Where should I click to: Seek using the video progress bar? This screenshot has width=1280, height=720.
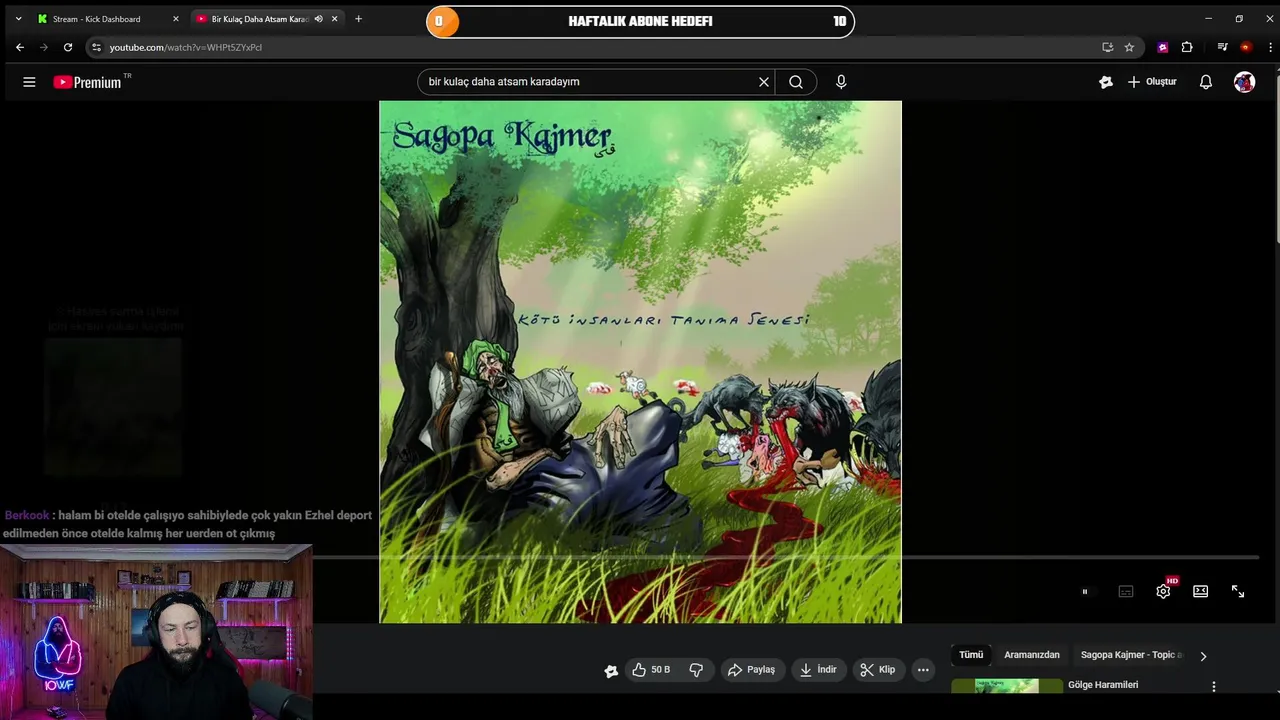click(x=785, y=557)
